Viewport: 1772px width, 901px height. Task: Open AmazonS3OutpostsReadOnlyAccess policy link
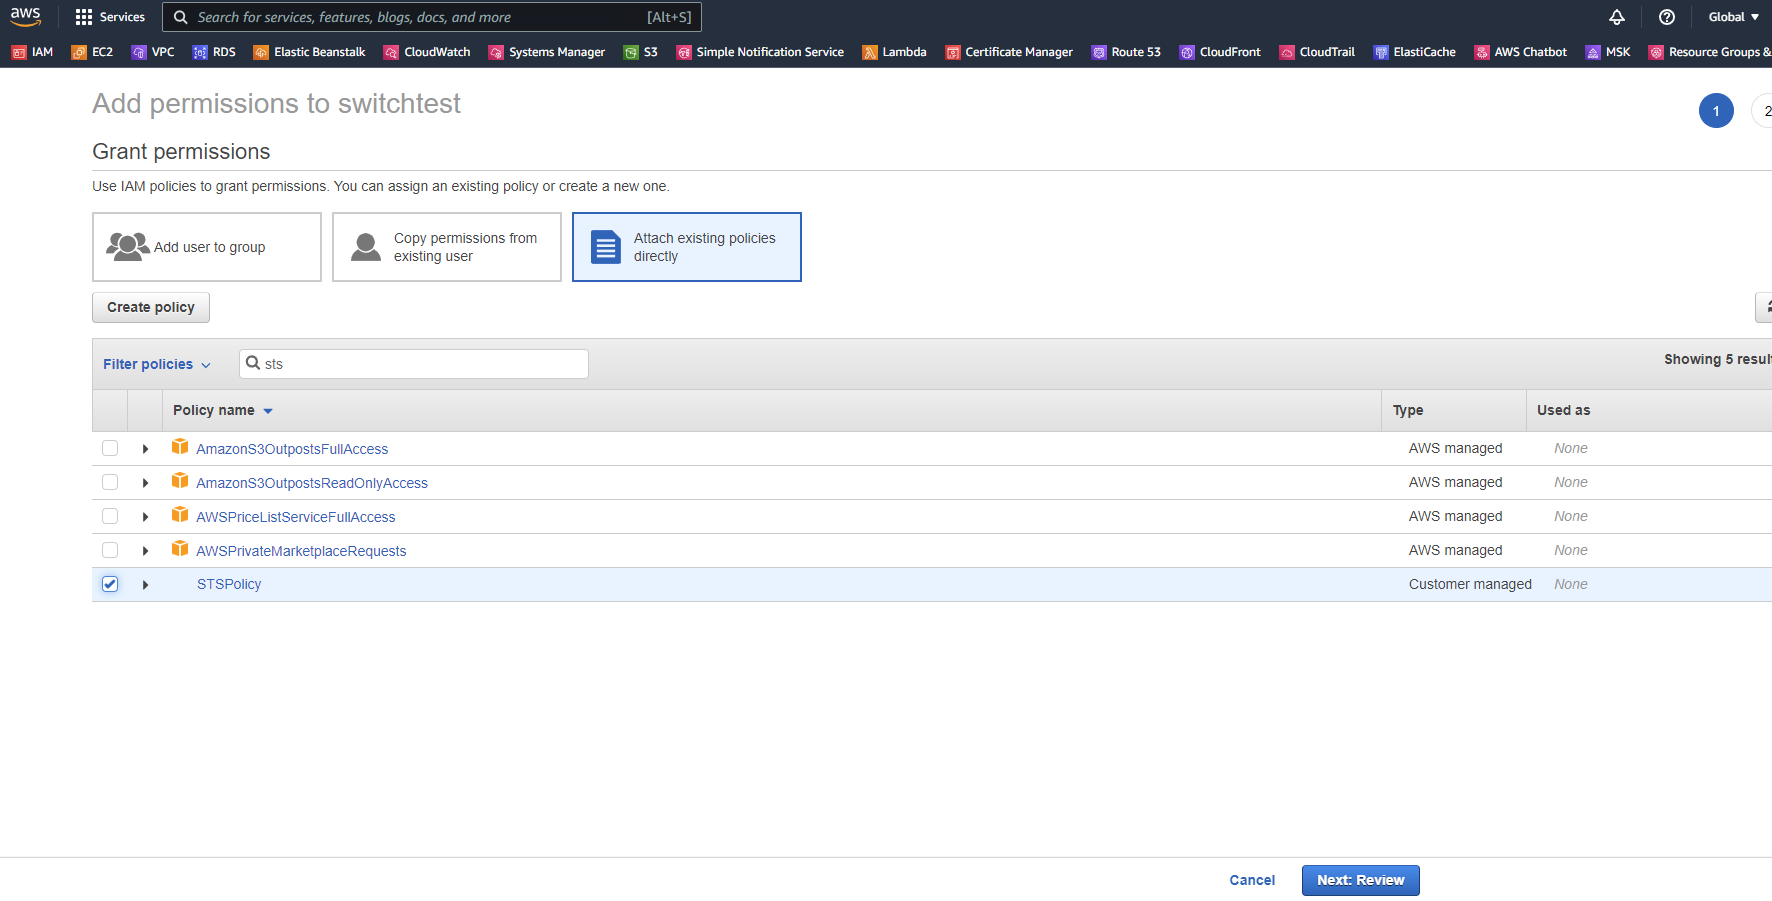point(312,483)
